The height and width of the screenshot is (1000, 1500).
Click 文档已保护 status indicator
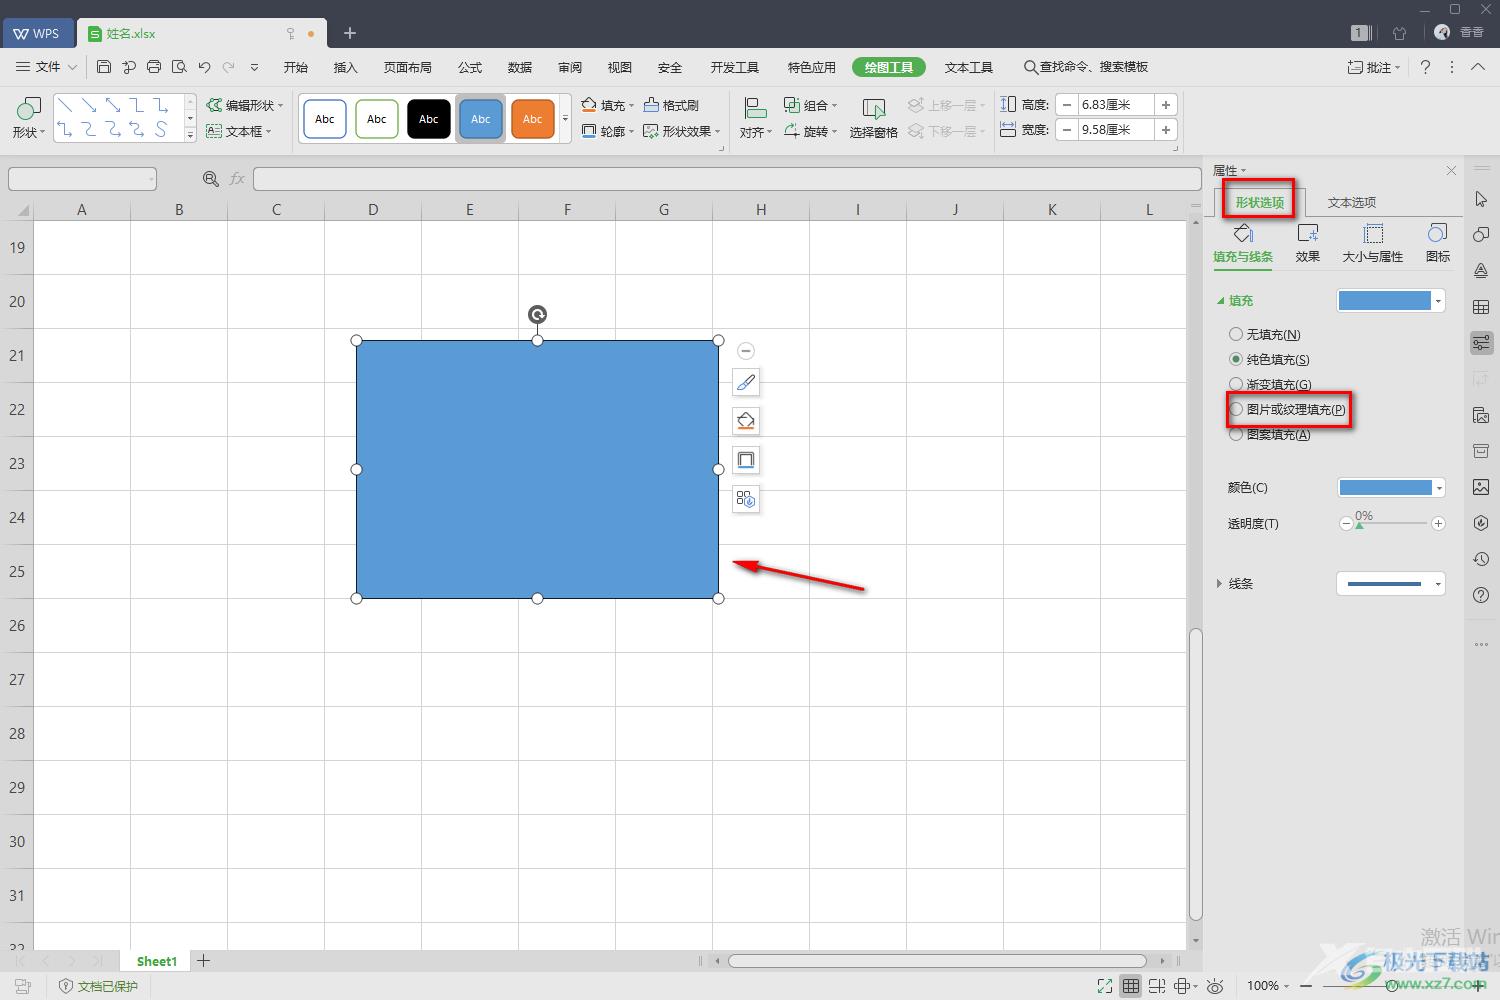click(98, 986)
